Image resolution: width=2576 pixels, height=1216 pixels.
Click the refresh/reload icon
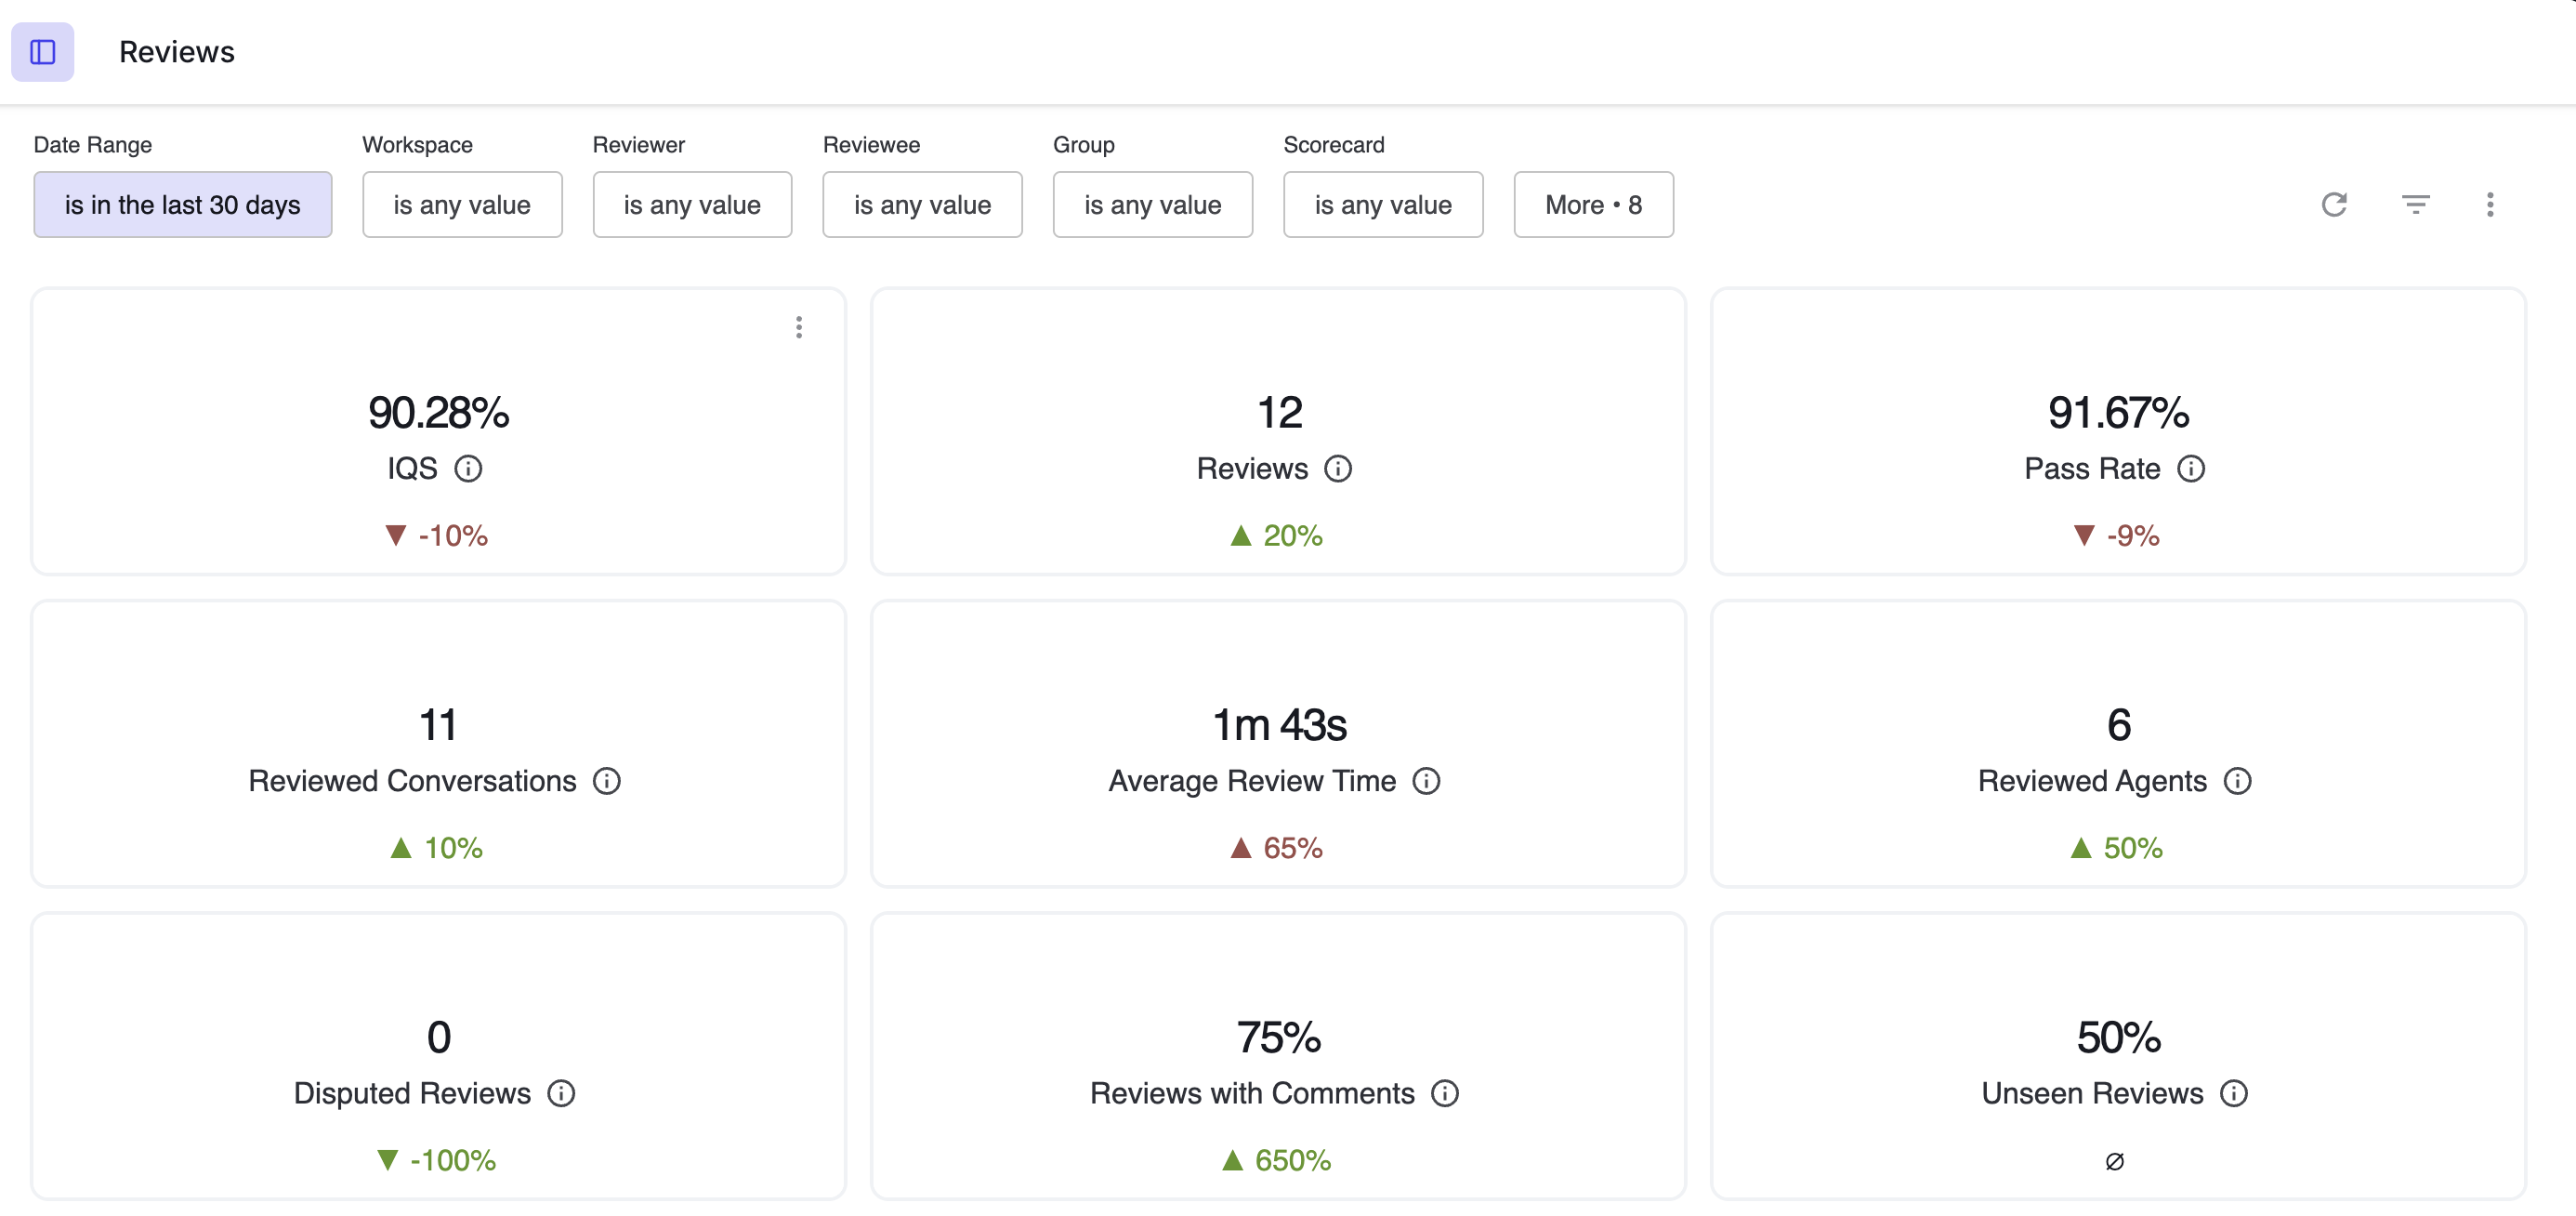pos(2334,204)
